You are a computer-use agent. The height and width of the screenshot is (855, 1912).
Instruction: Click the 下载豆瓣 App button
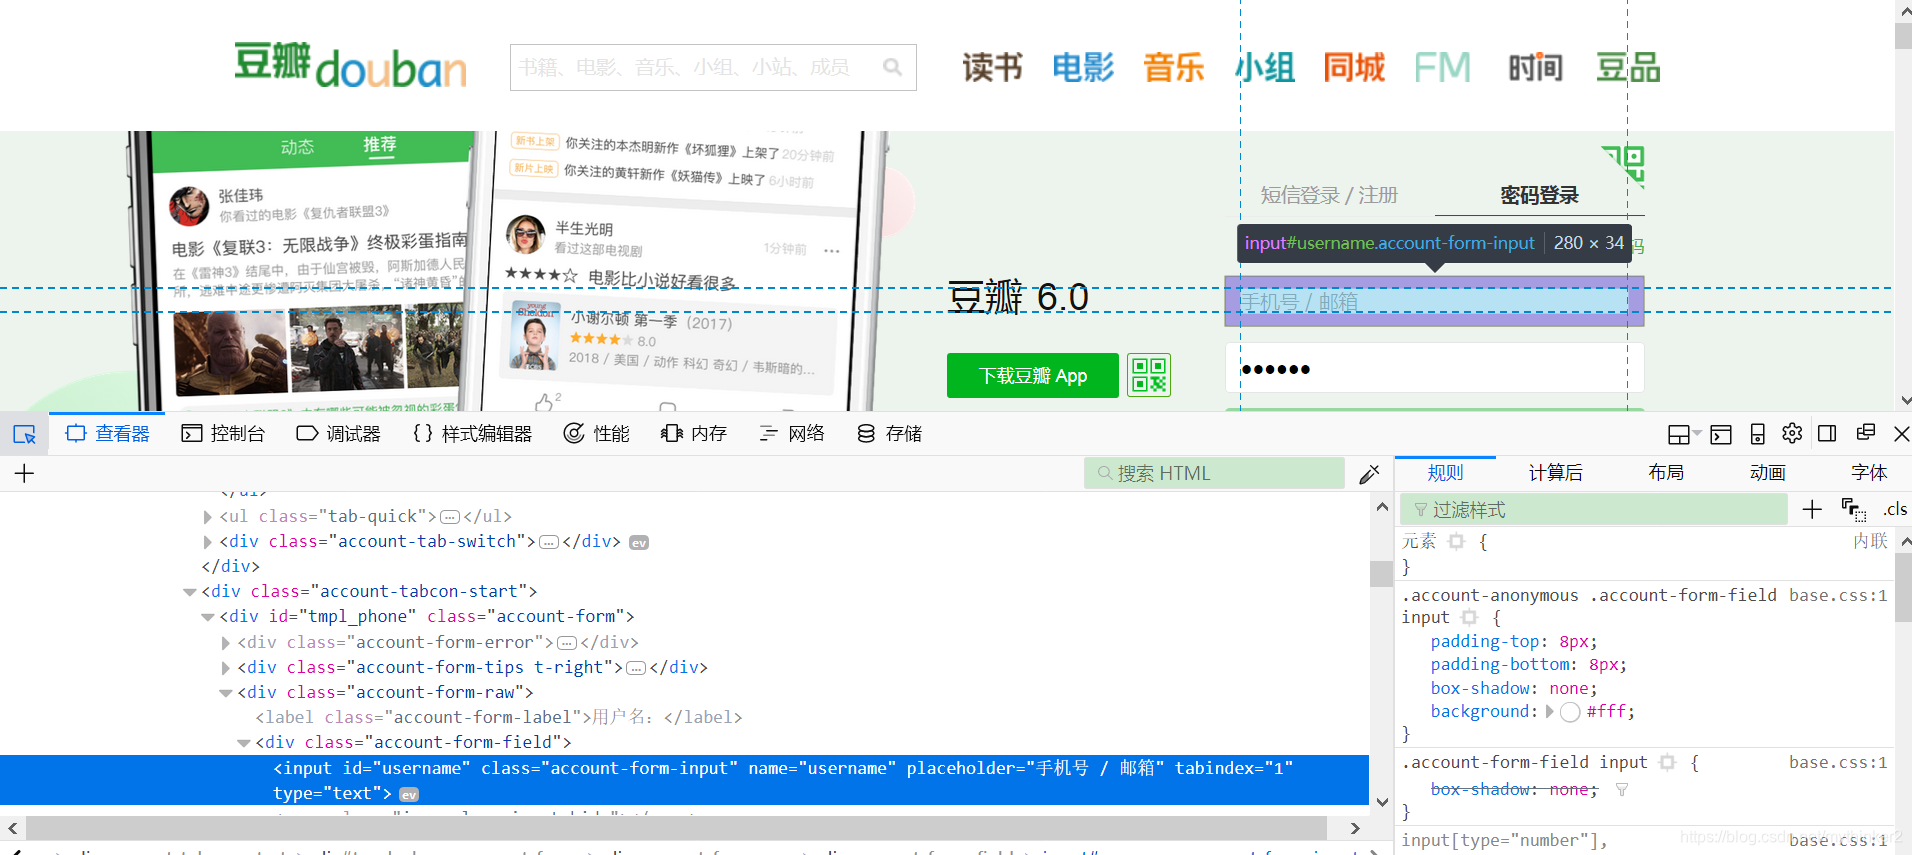[1033, 376]
